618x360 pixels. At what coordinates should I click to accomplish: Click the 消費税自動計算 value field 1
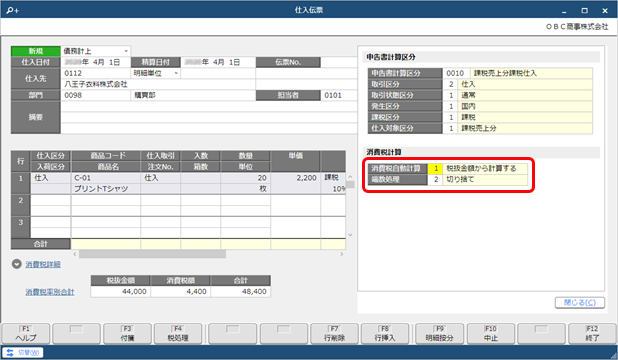pos(436,168)
